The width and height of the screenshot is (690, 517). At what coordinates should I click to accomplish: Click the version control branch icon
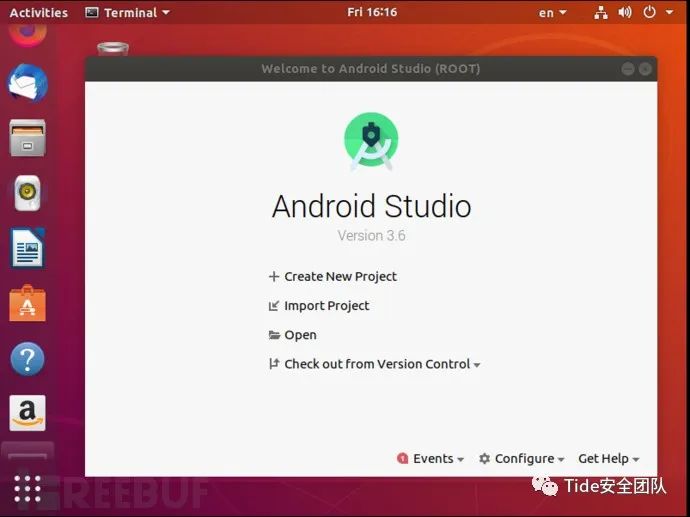(274, 363)
